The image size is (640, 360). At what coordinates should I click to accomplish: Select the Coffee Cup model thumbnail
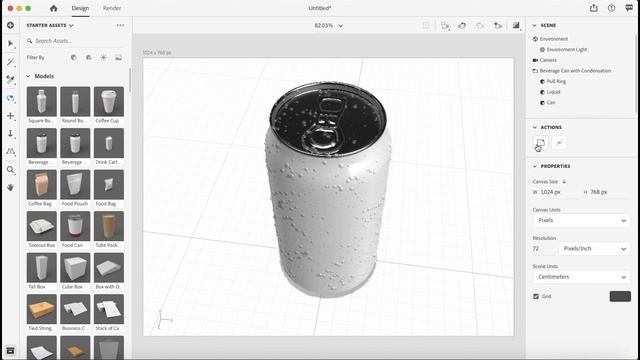pyautogui.click(x=109, y=101)
